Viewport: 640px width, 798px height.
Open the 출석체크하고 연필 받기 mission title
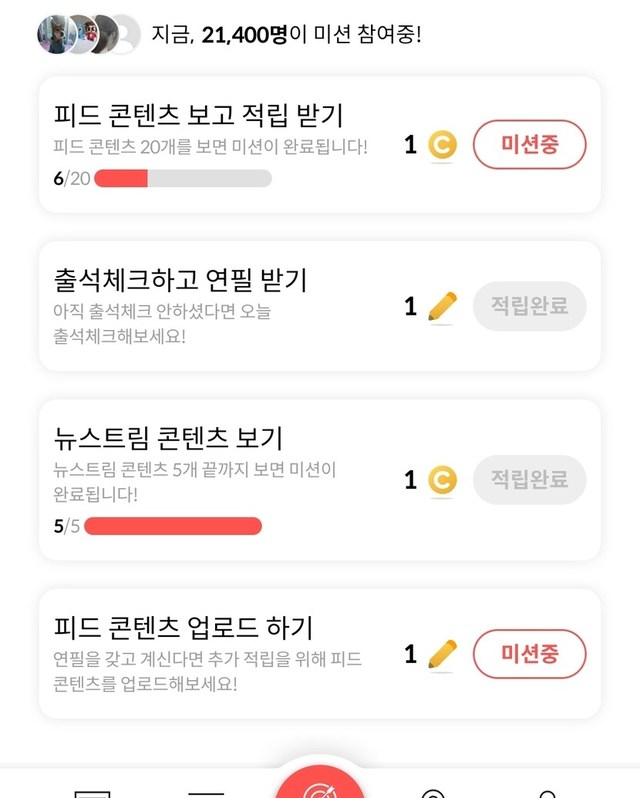[x=180, y=279]
